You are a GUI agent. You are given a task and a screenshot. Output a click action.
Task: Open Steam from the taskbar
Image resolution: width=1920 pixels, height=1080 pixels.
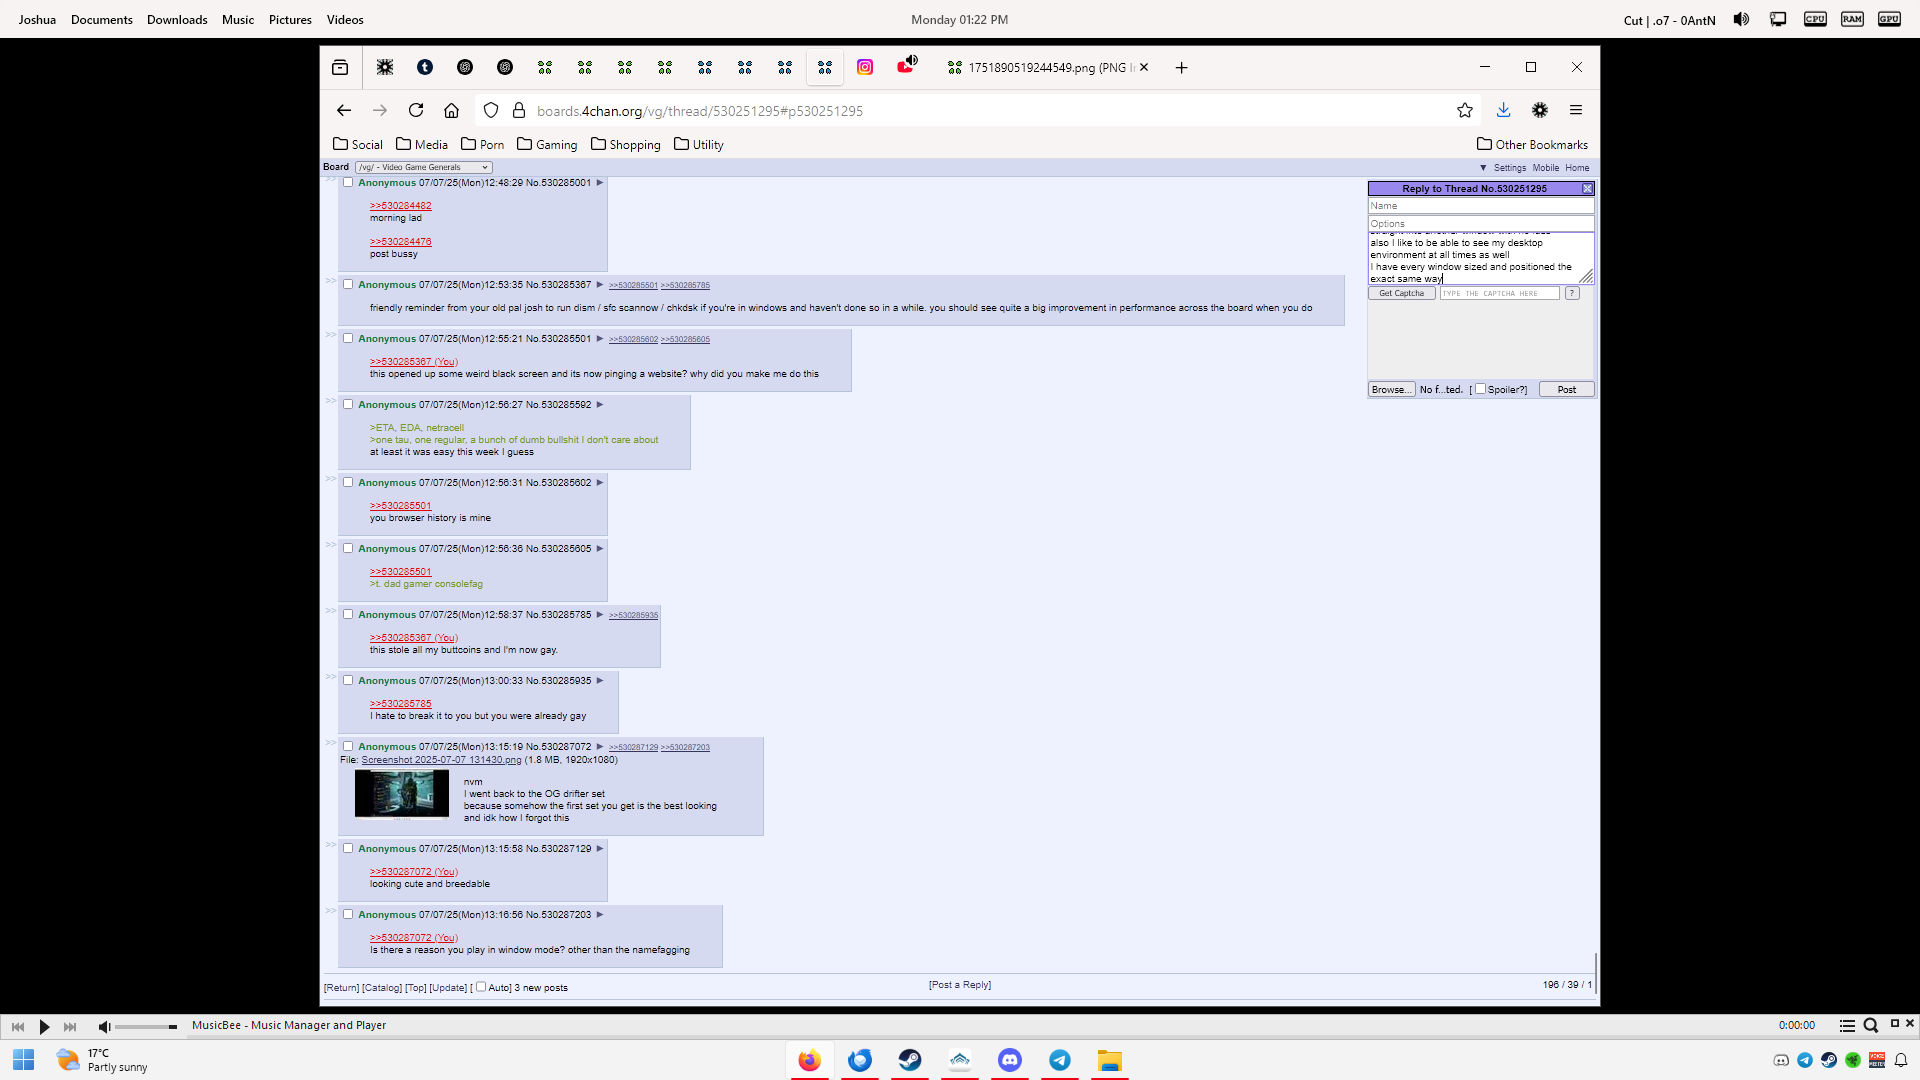pyautogui.click(x=910, y=1060)
